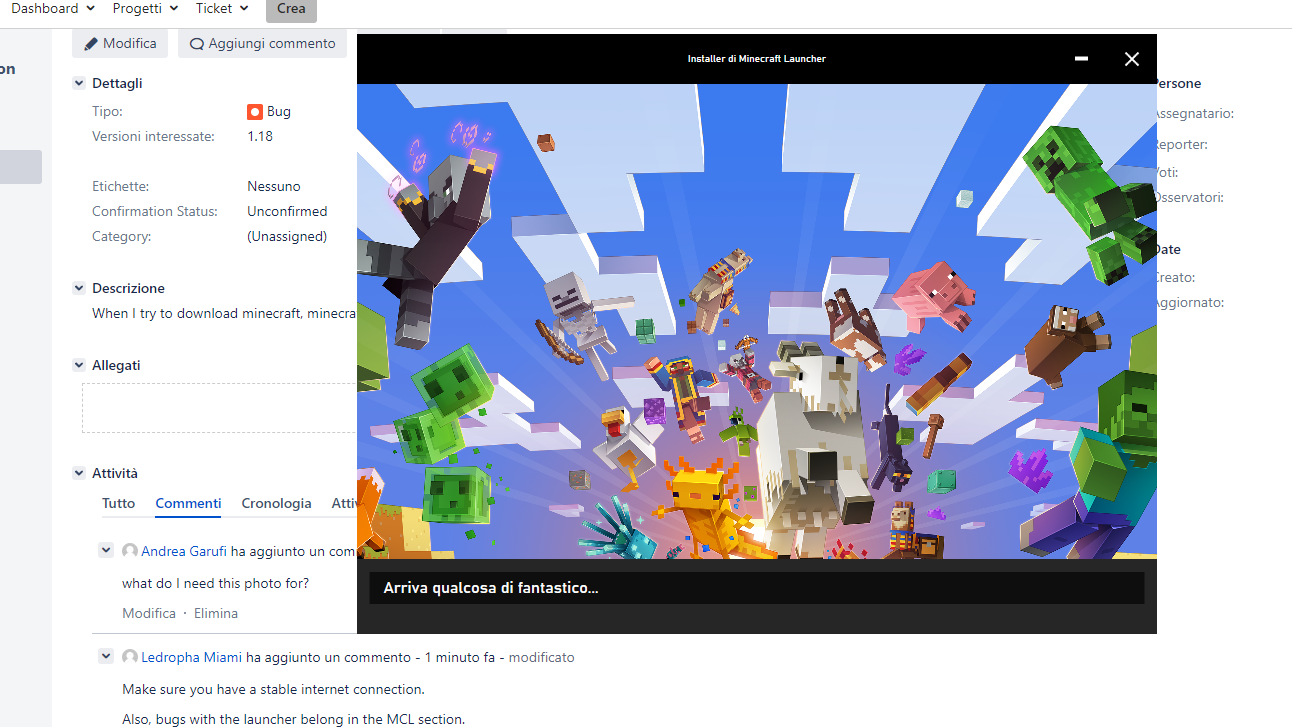
Task: Click the Modifica edit button
Action: point(120,44)
